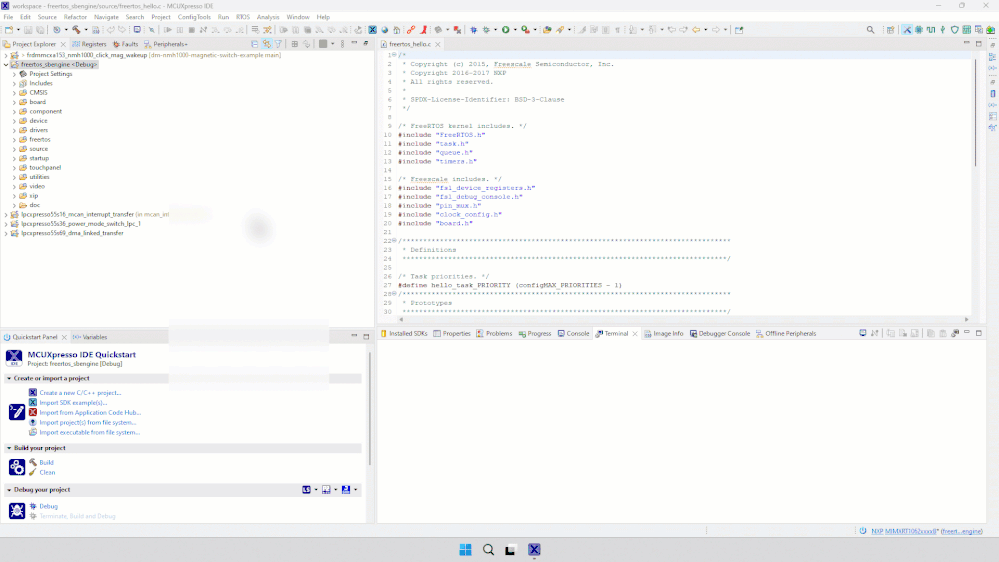This screenshot has width=999, height=562.
Task: Switch to the Image Info tab
Action: [663, 333]
